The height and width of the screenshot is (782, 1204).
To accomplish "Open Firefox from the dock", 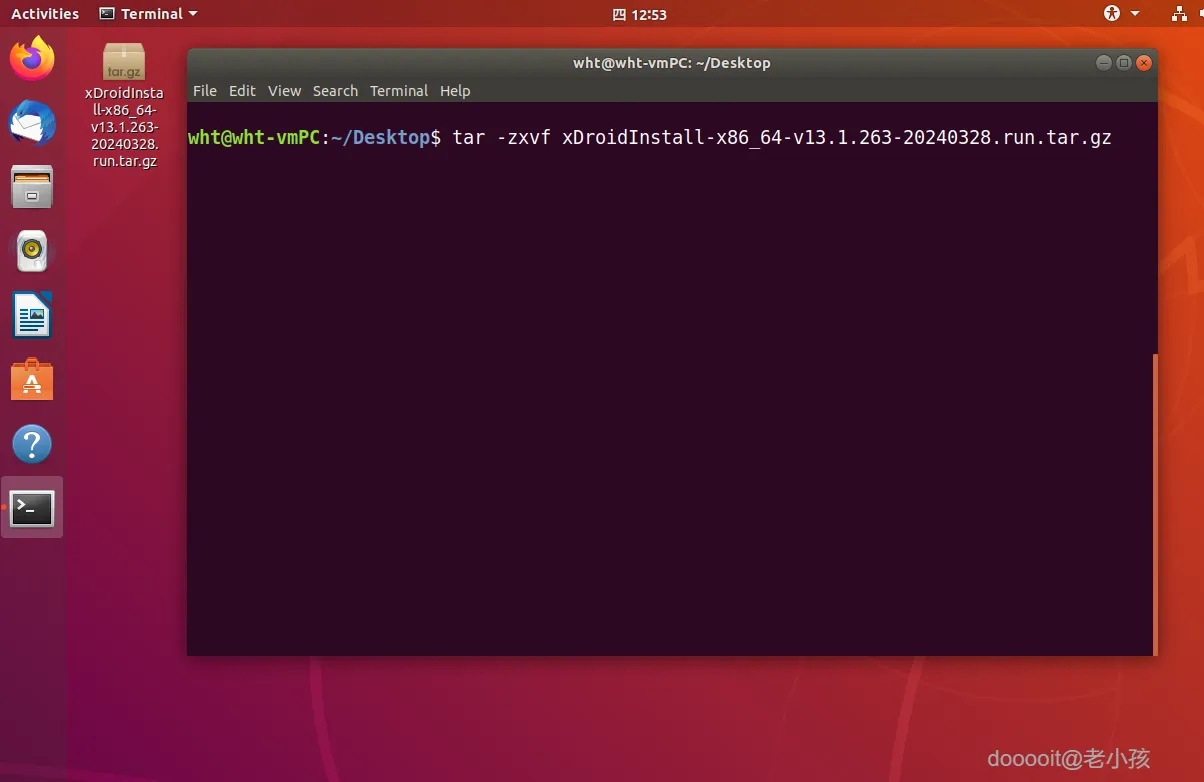I will [x=32, y=59].
